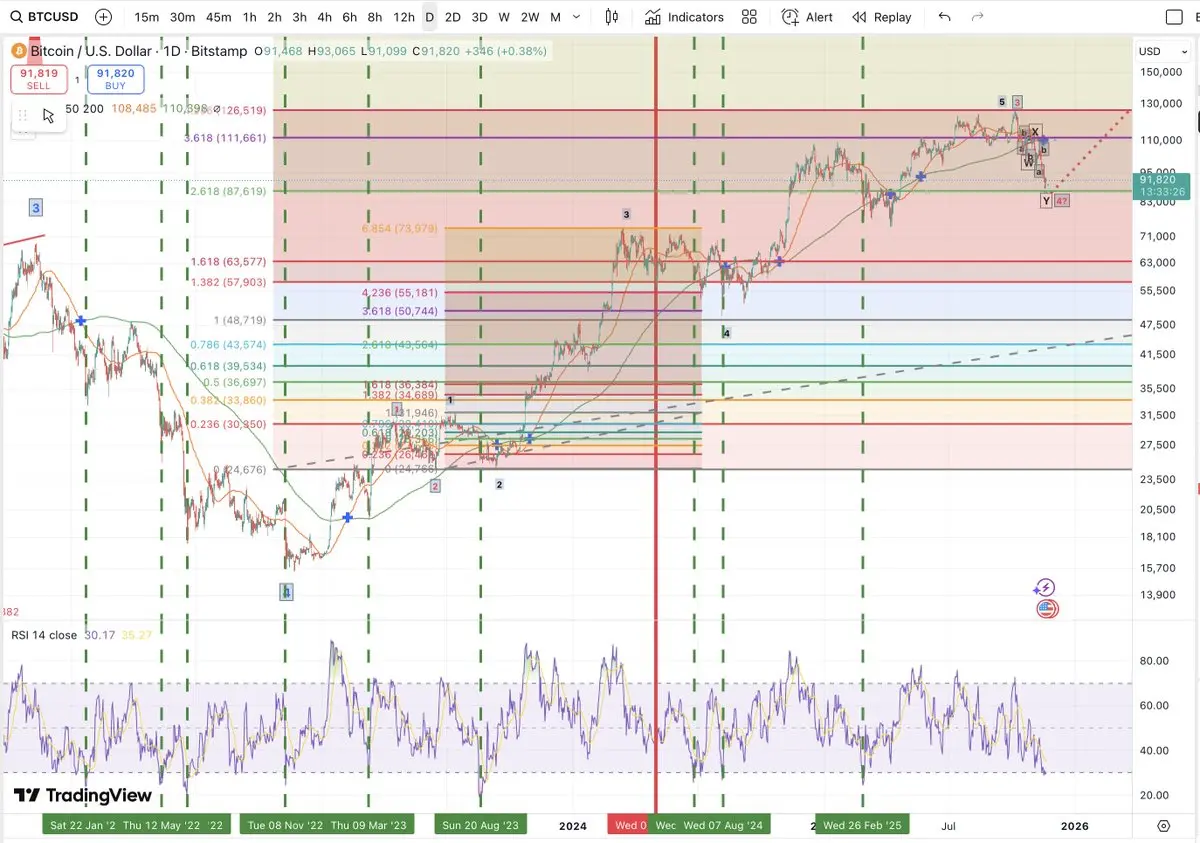Click the purple lightning event icon
Viewport: 1200px width, 843px height.
pos(1045,588)
